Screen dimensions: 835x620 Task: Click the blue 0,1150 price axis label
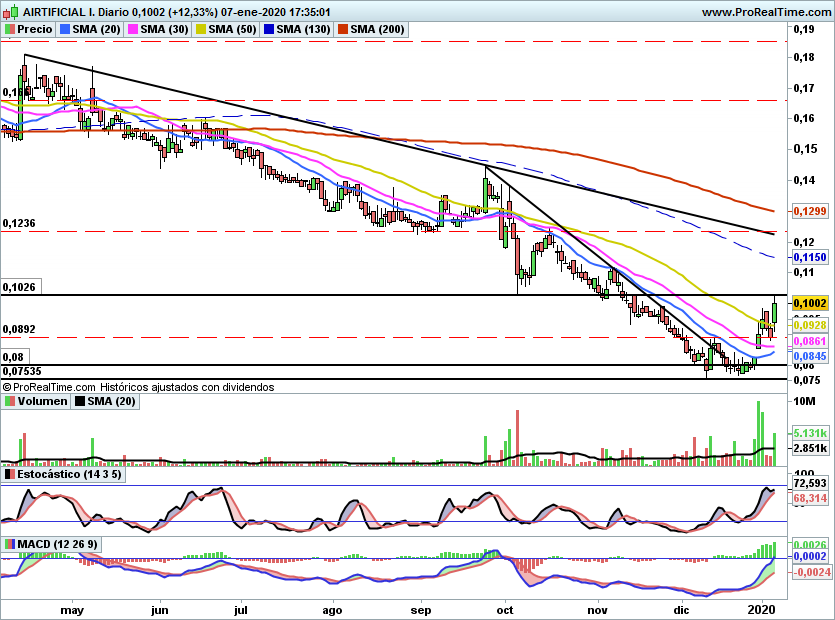(x=808, y=257)
